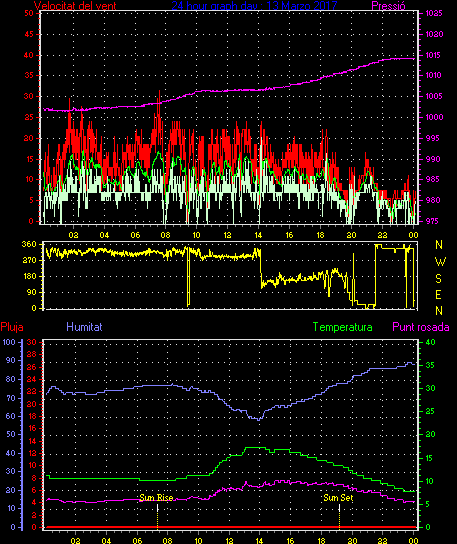Click 50 on the blue humidity axis

[x=11, y=434]
